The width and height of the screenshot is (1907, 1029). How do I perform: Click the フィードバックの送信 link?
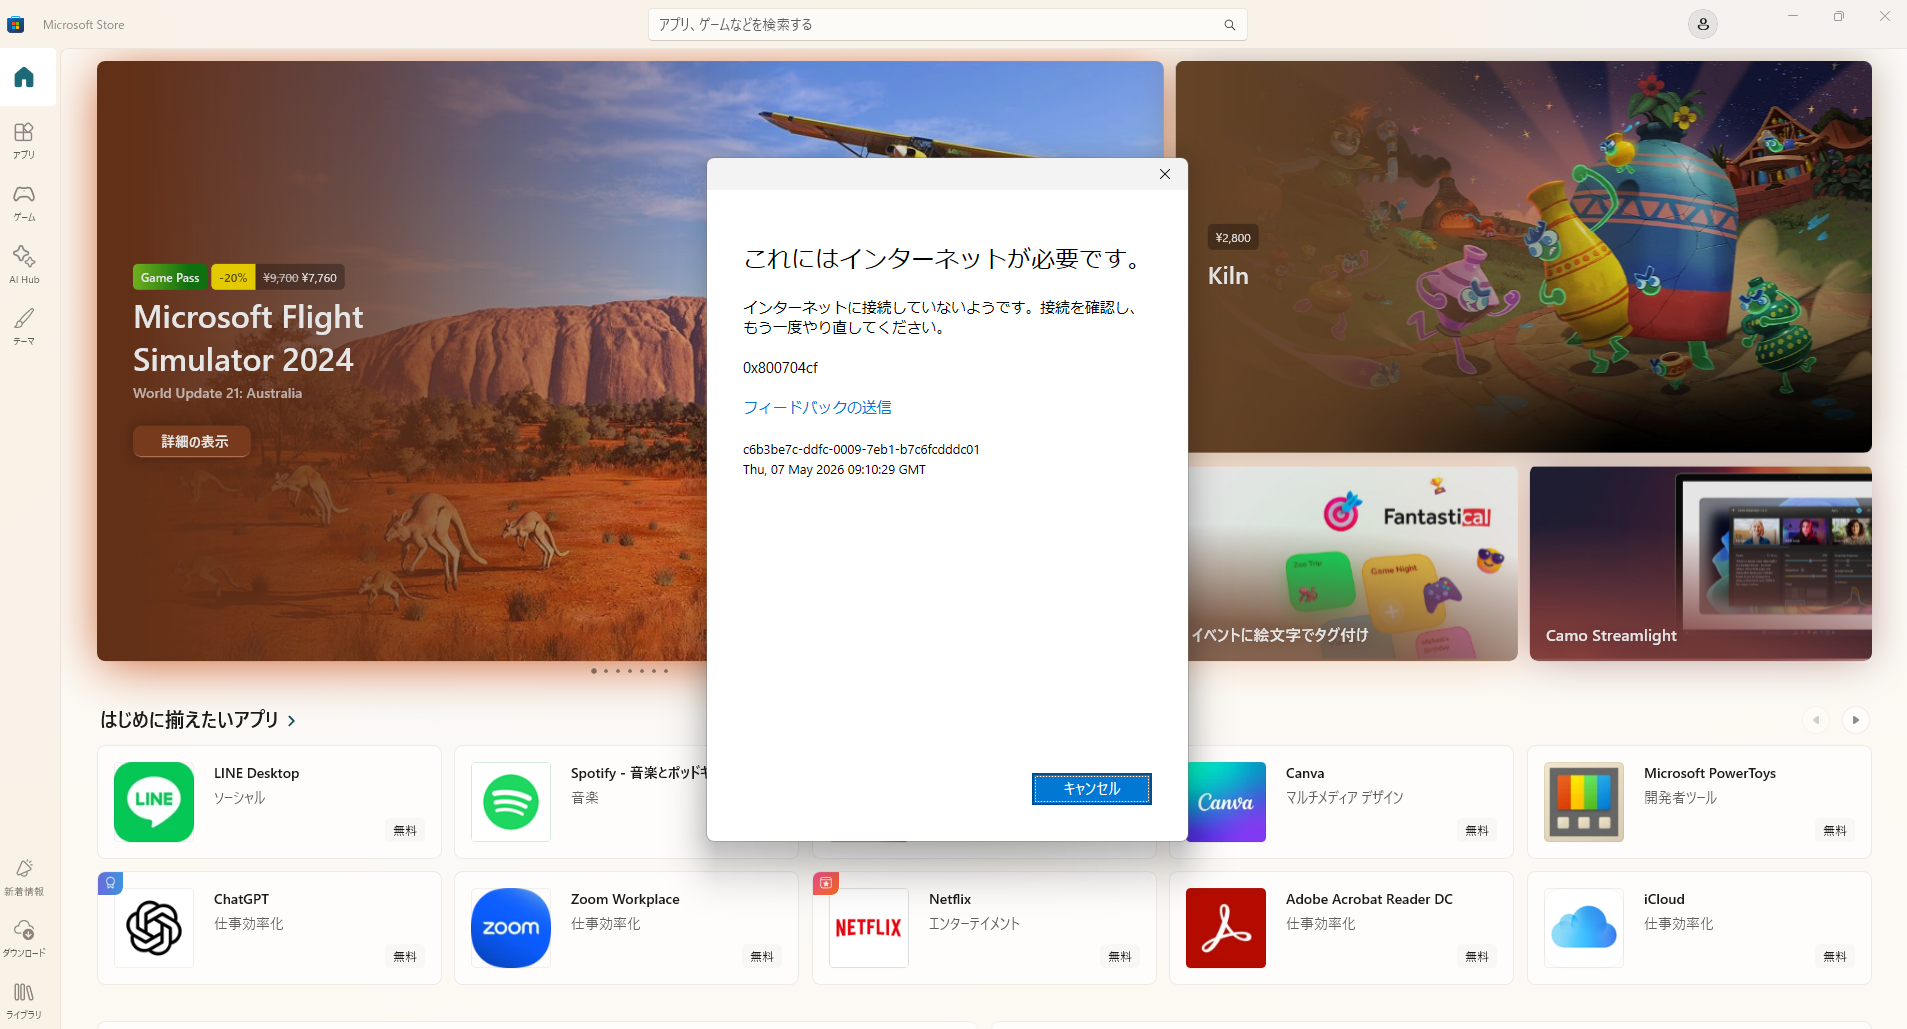click(x=817, y=407)
